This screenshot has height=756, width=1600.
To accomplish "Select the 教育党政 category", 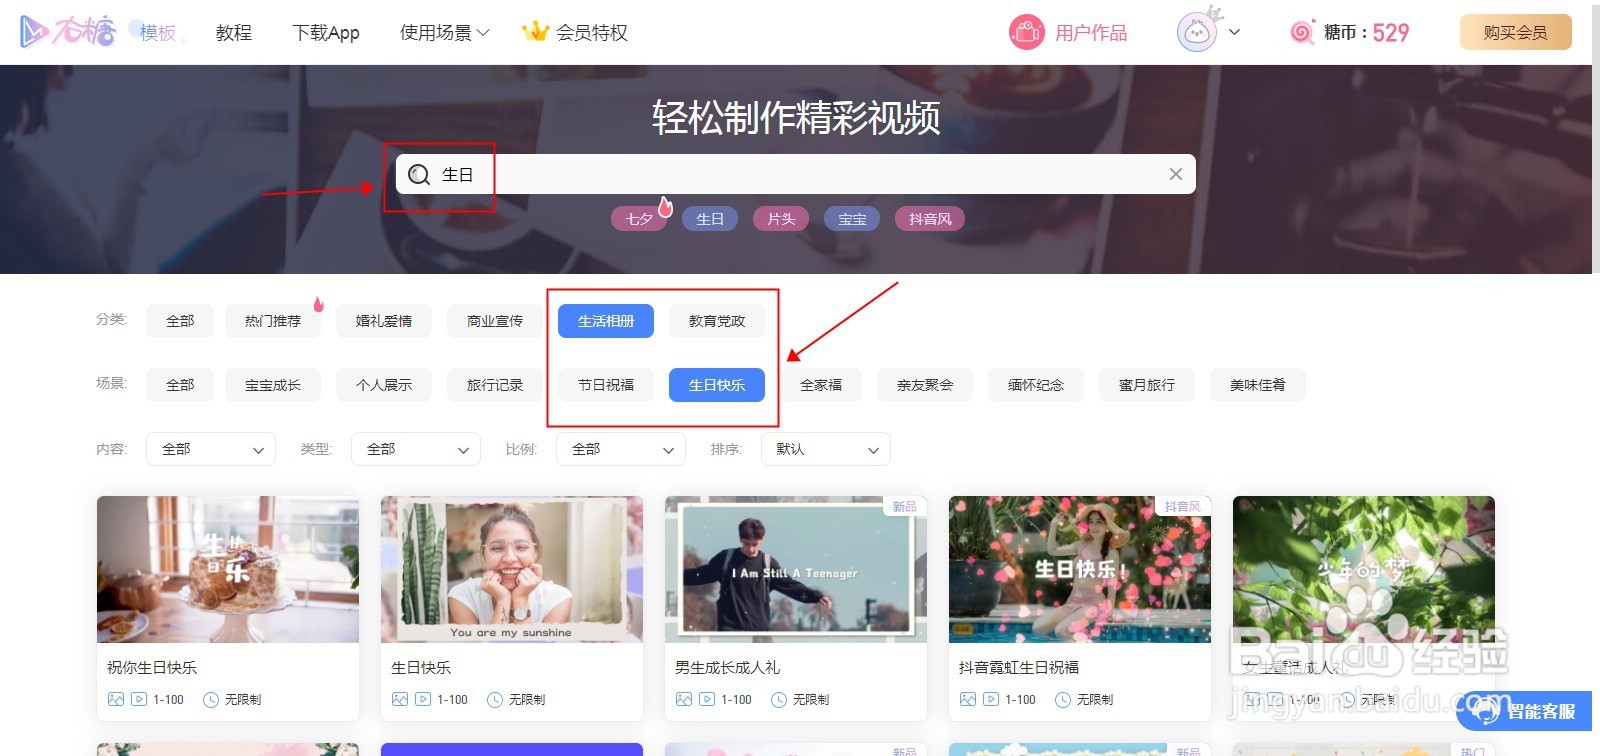I will coord(717,321).
